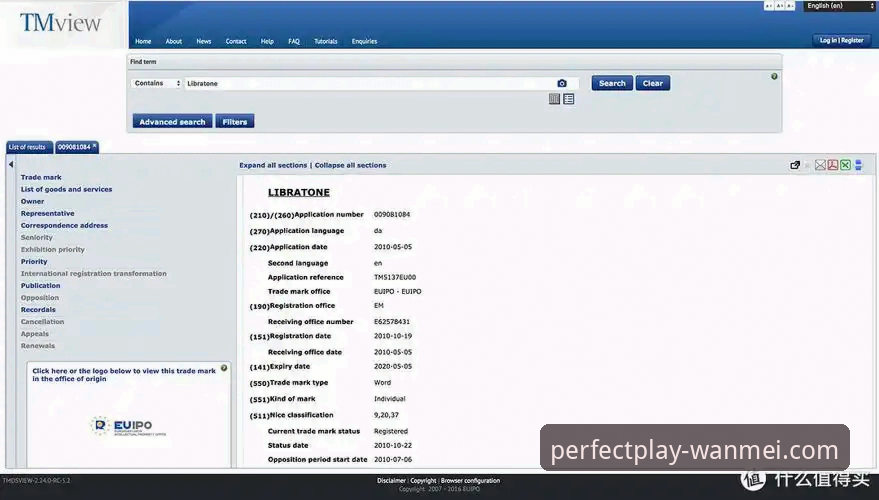
Task: Jump to Correspondence address section
Action: coord(64,225)
